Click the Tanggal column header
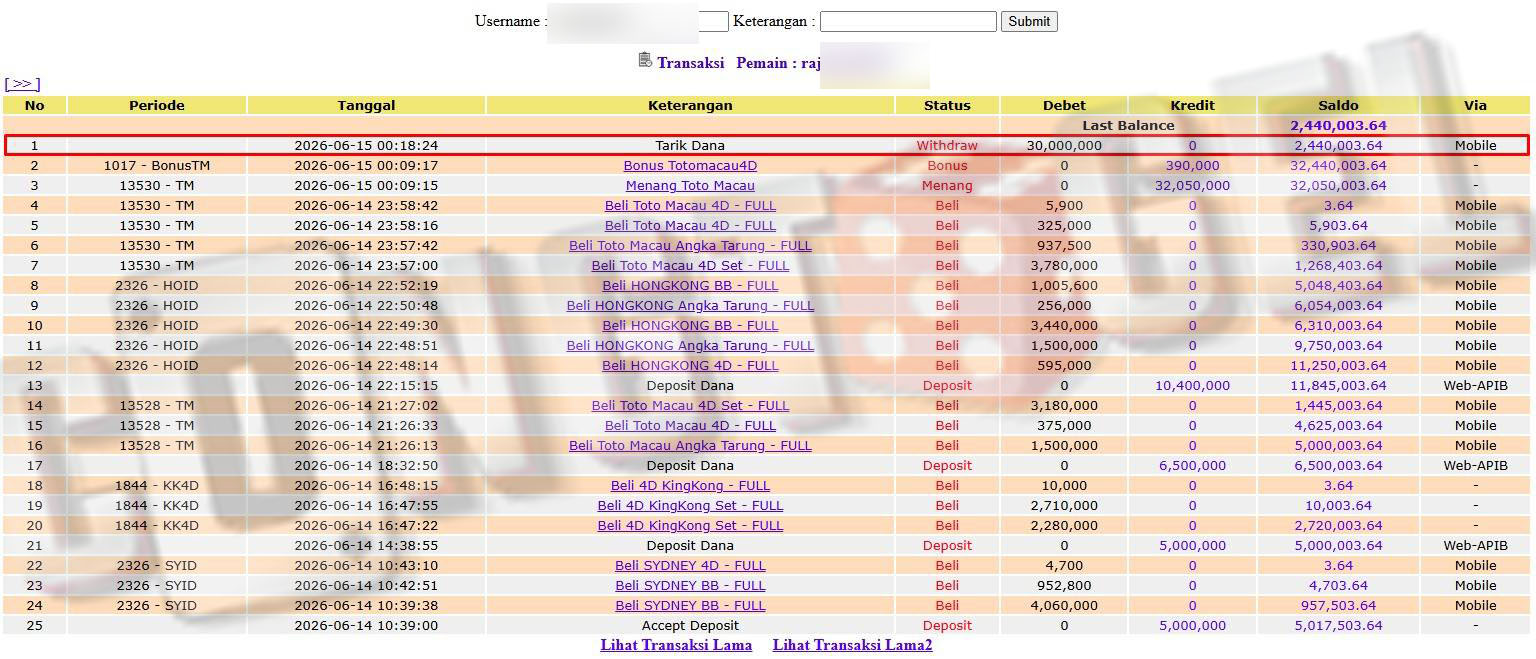 click(366, 105)
